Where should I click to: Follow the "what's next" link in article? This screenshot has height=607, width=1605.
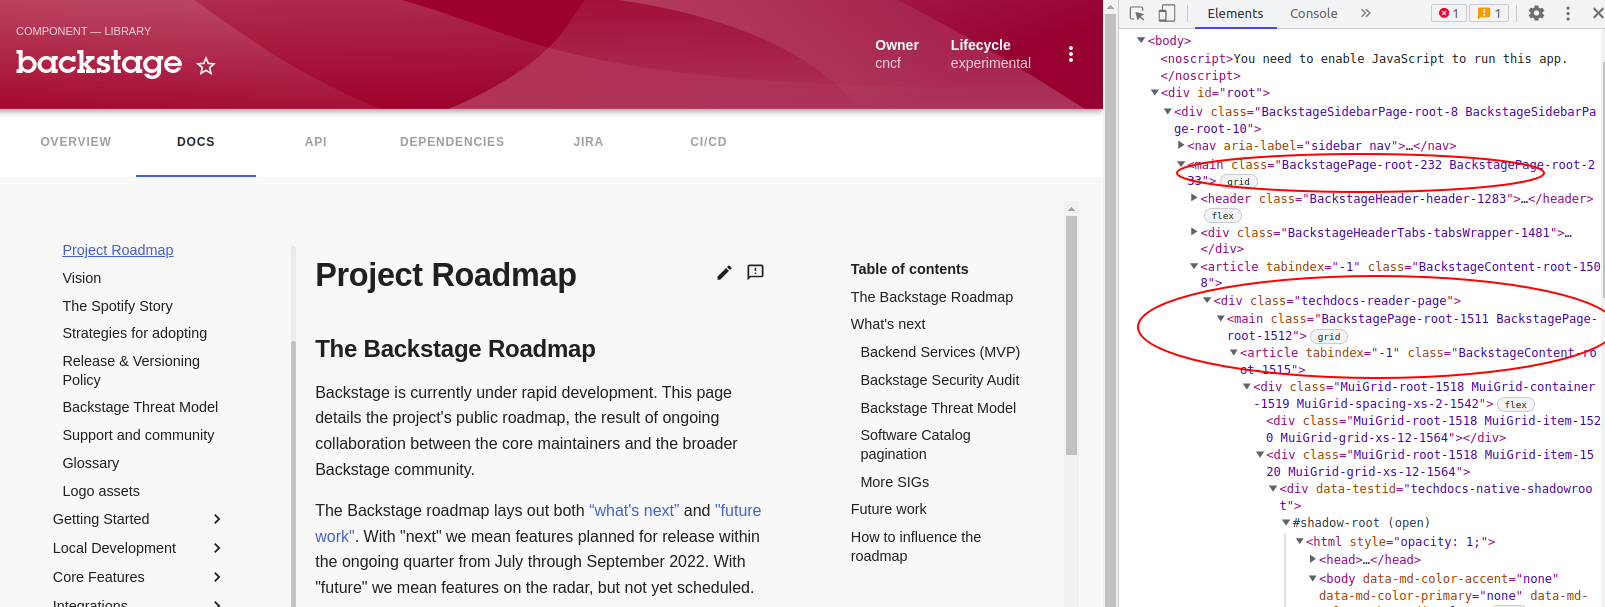(634, 510)
